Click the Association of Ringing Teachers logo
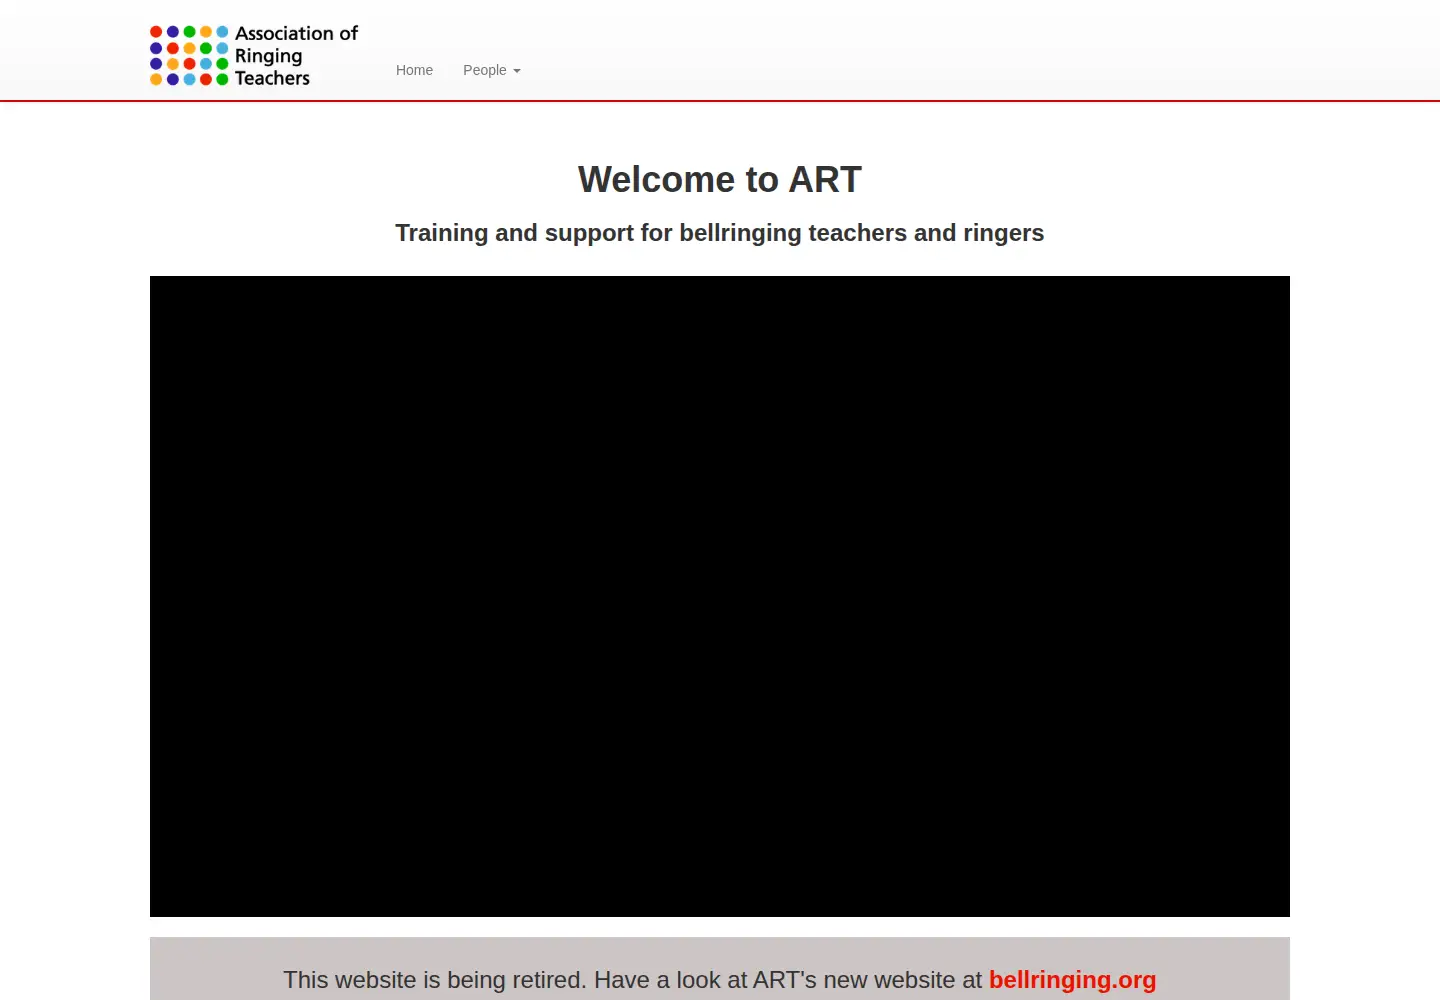 [x=254, y=56]
